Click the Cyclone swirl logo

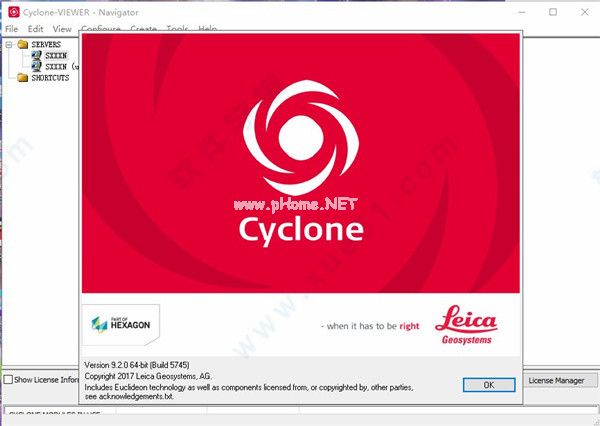click(301, 138)
